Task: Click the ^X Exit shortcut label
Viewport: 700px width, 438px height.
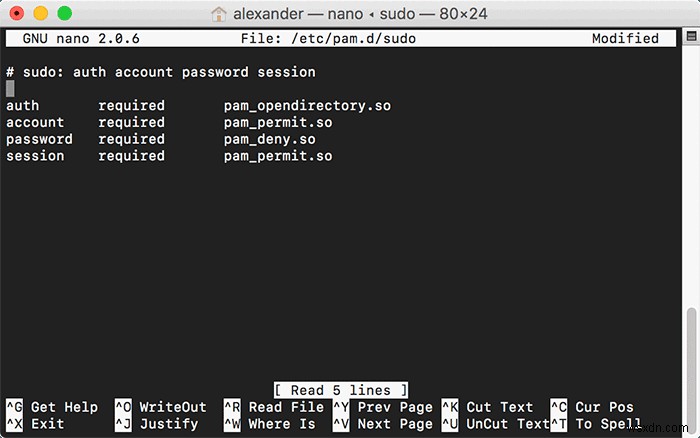Action: click(35, 424)
